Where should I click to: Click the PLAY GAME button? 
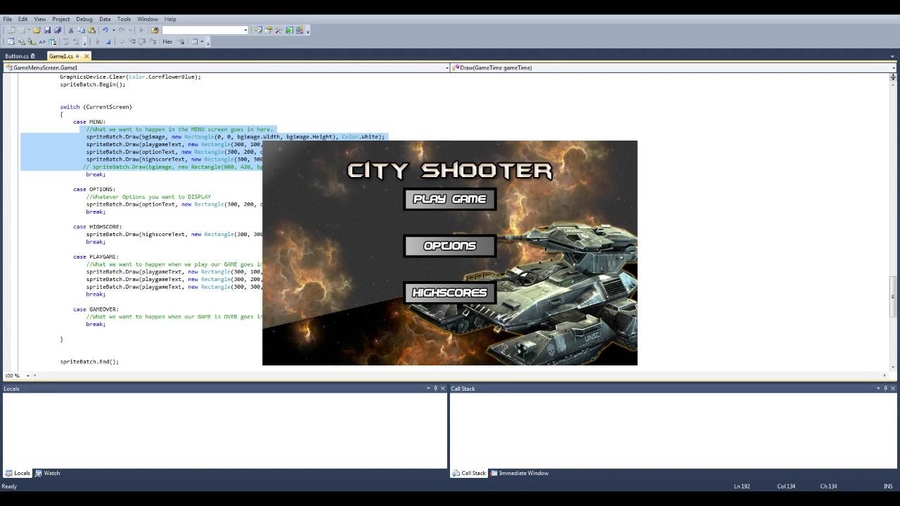coord(450,199)
